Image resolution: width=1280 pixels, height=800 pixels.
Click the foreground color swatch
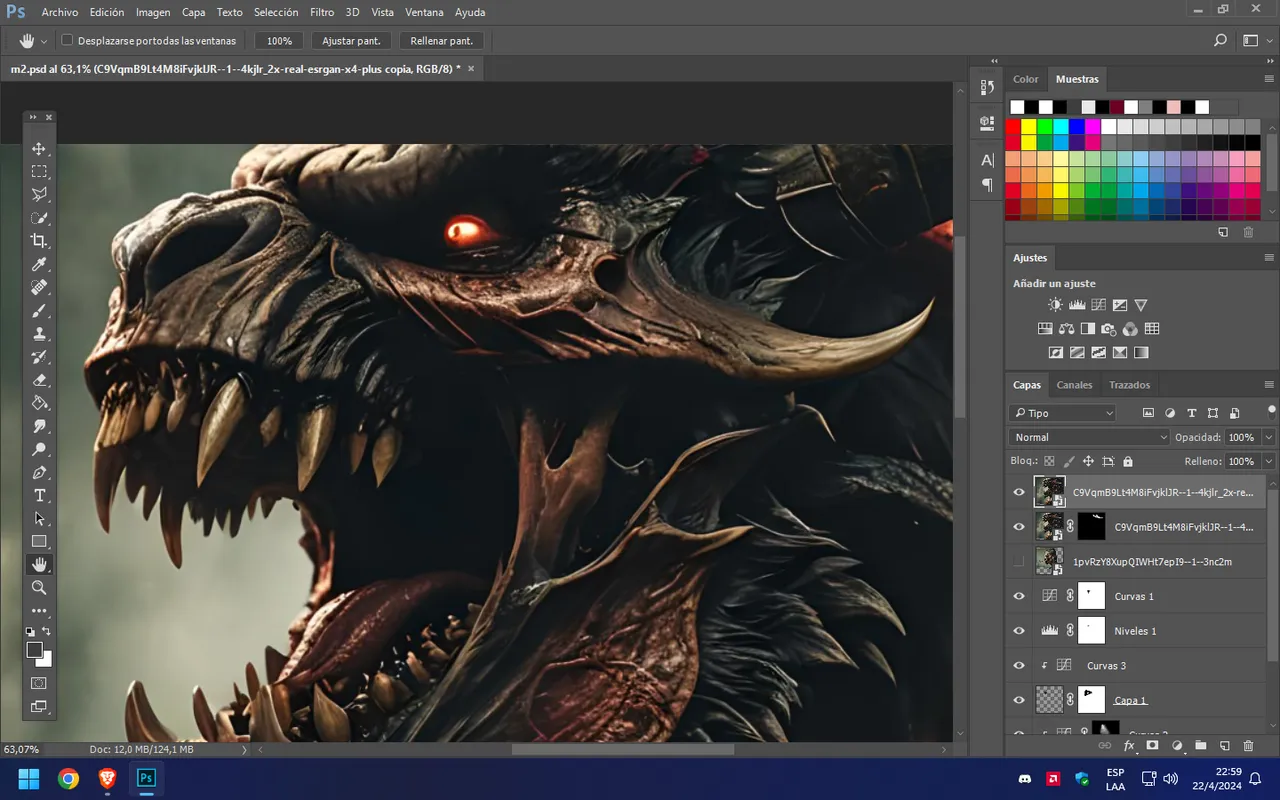(35, 650)
